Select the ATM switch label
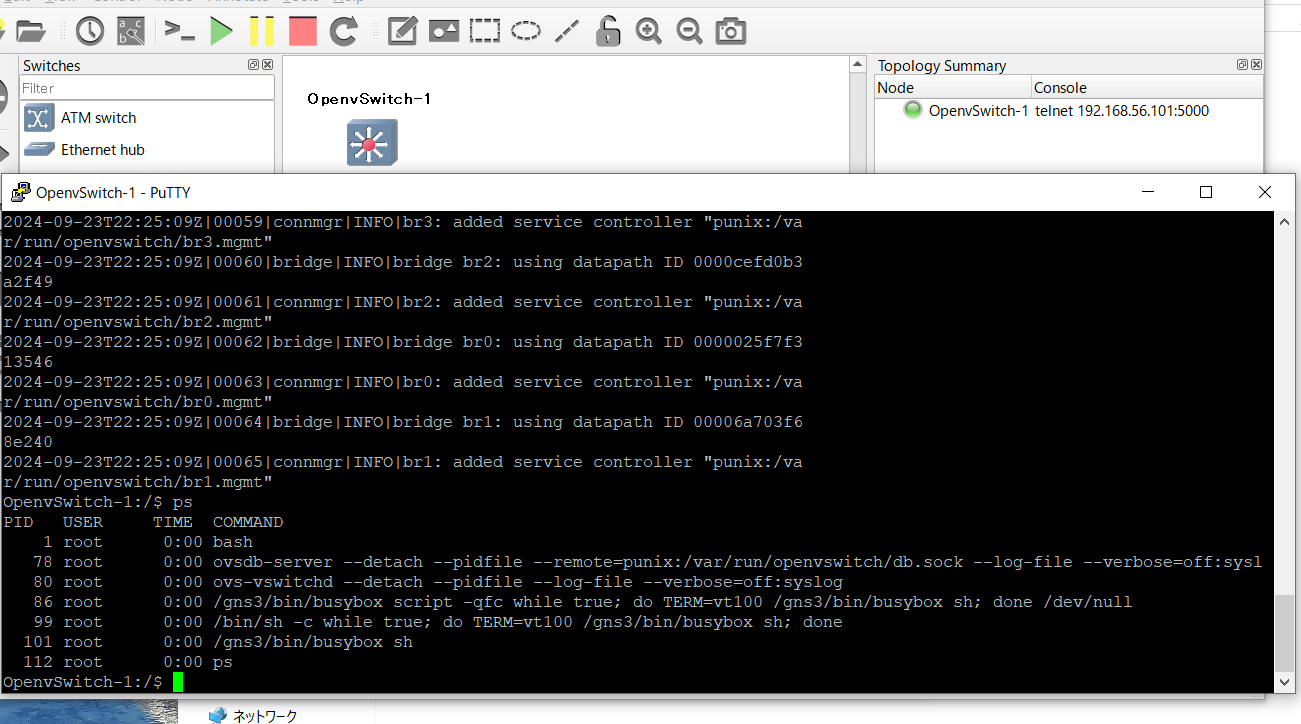Viewport: 1301px width, 724px height. [98, 118]
